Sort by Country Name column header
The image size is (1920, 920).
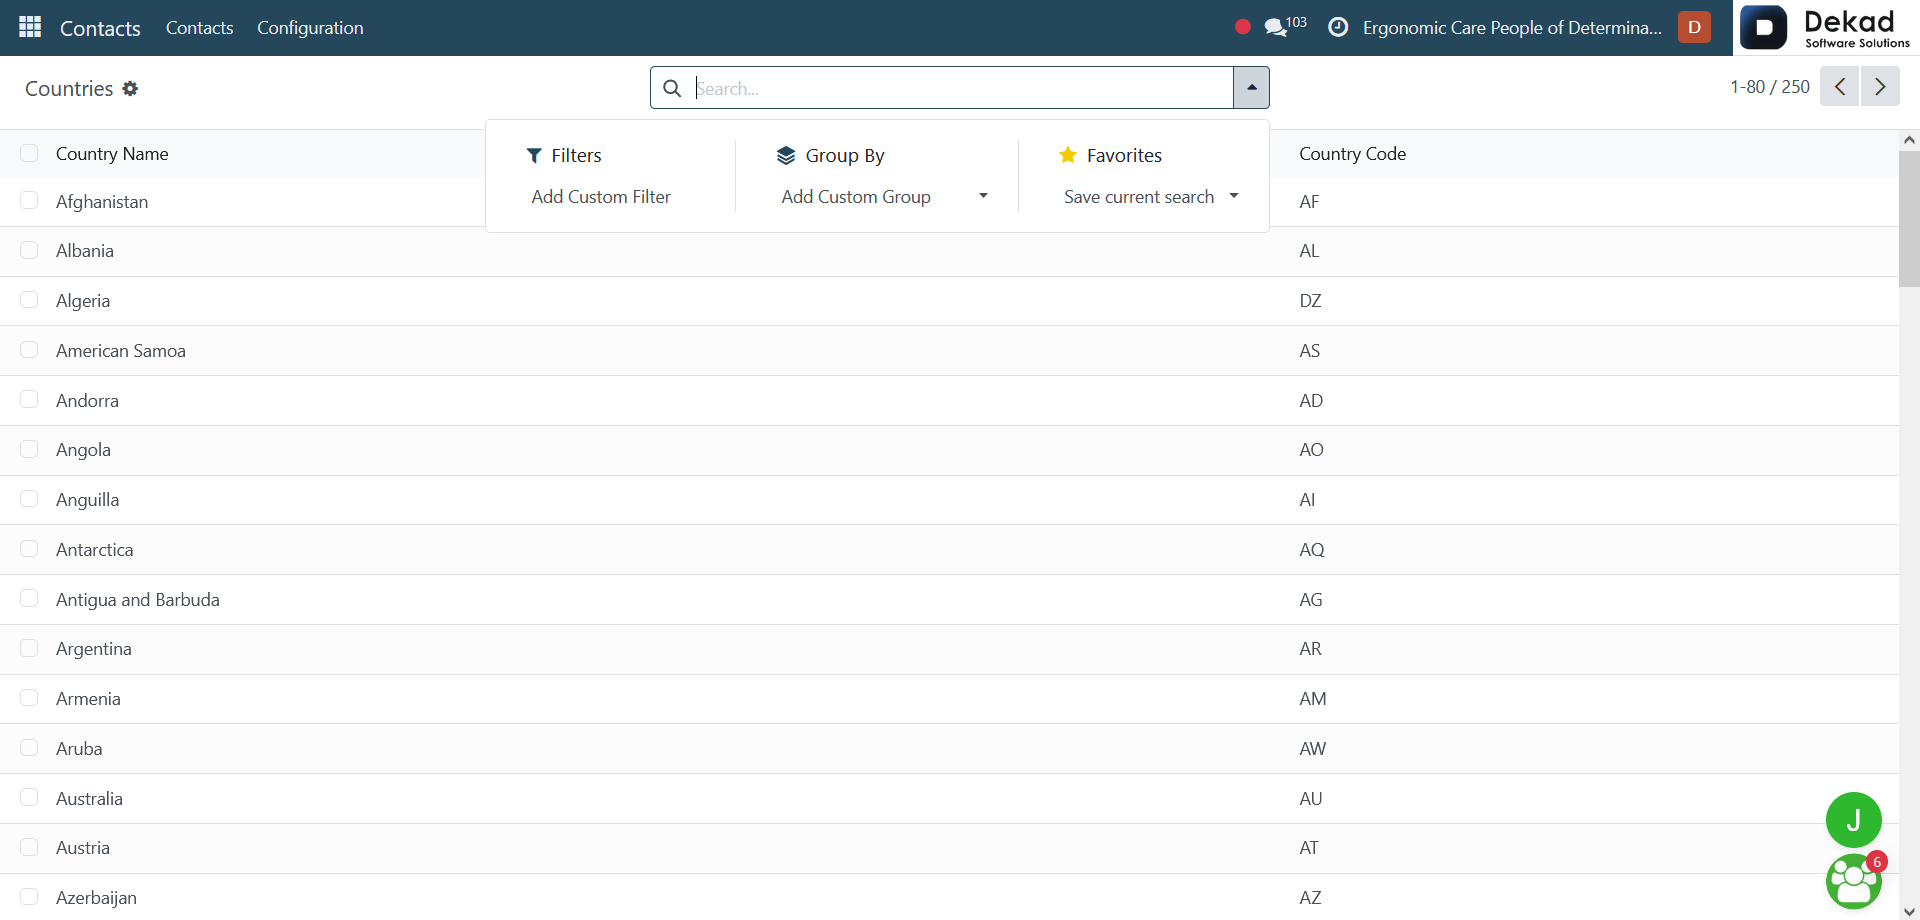coord(112,154)
